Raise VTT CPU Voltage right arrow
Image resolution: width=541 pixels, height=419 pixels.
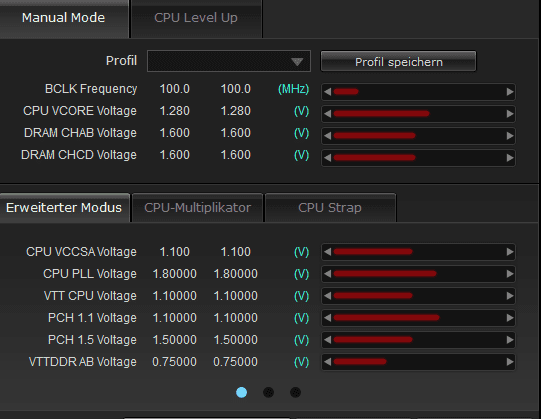pos(510,296)
